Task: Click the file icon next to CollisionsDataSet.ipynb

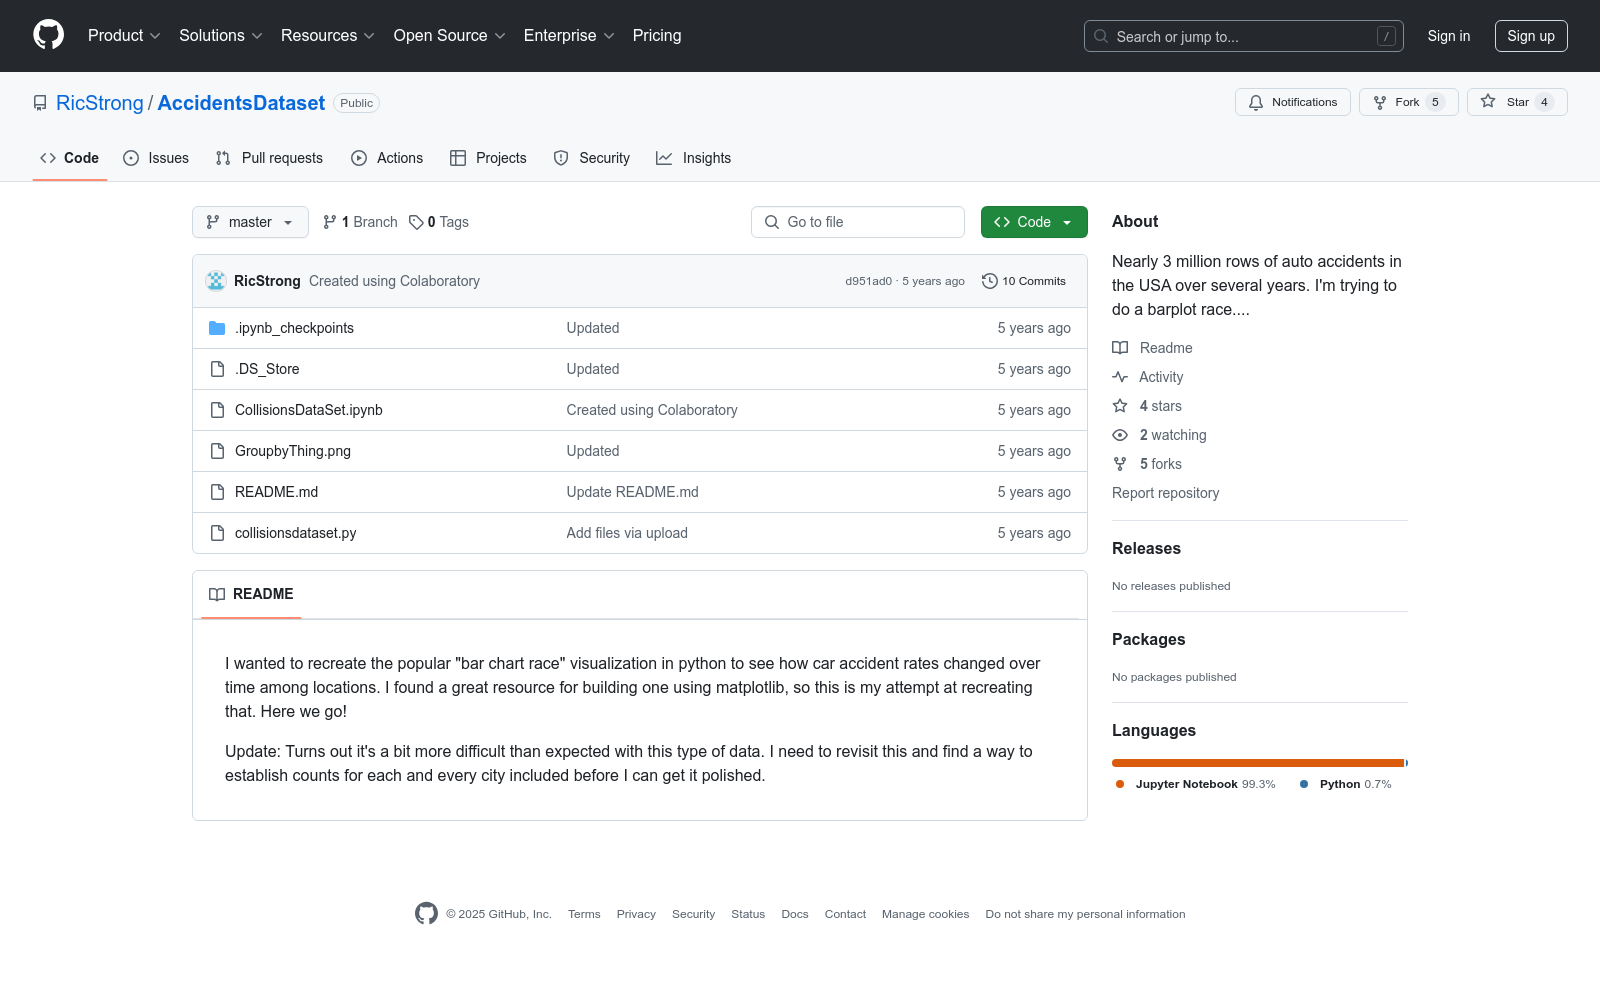Action: click(x=217, y=410)
